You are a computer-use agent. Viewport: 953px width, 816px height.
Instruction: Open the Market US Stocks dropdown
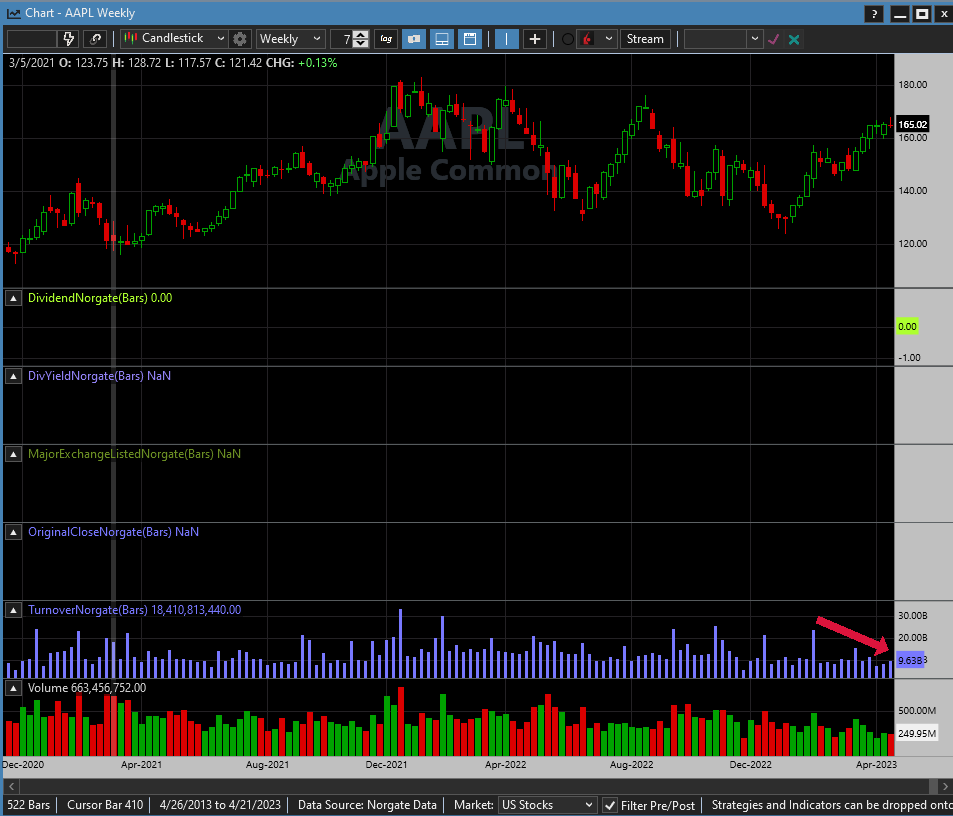[546, 805]
